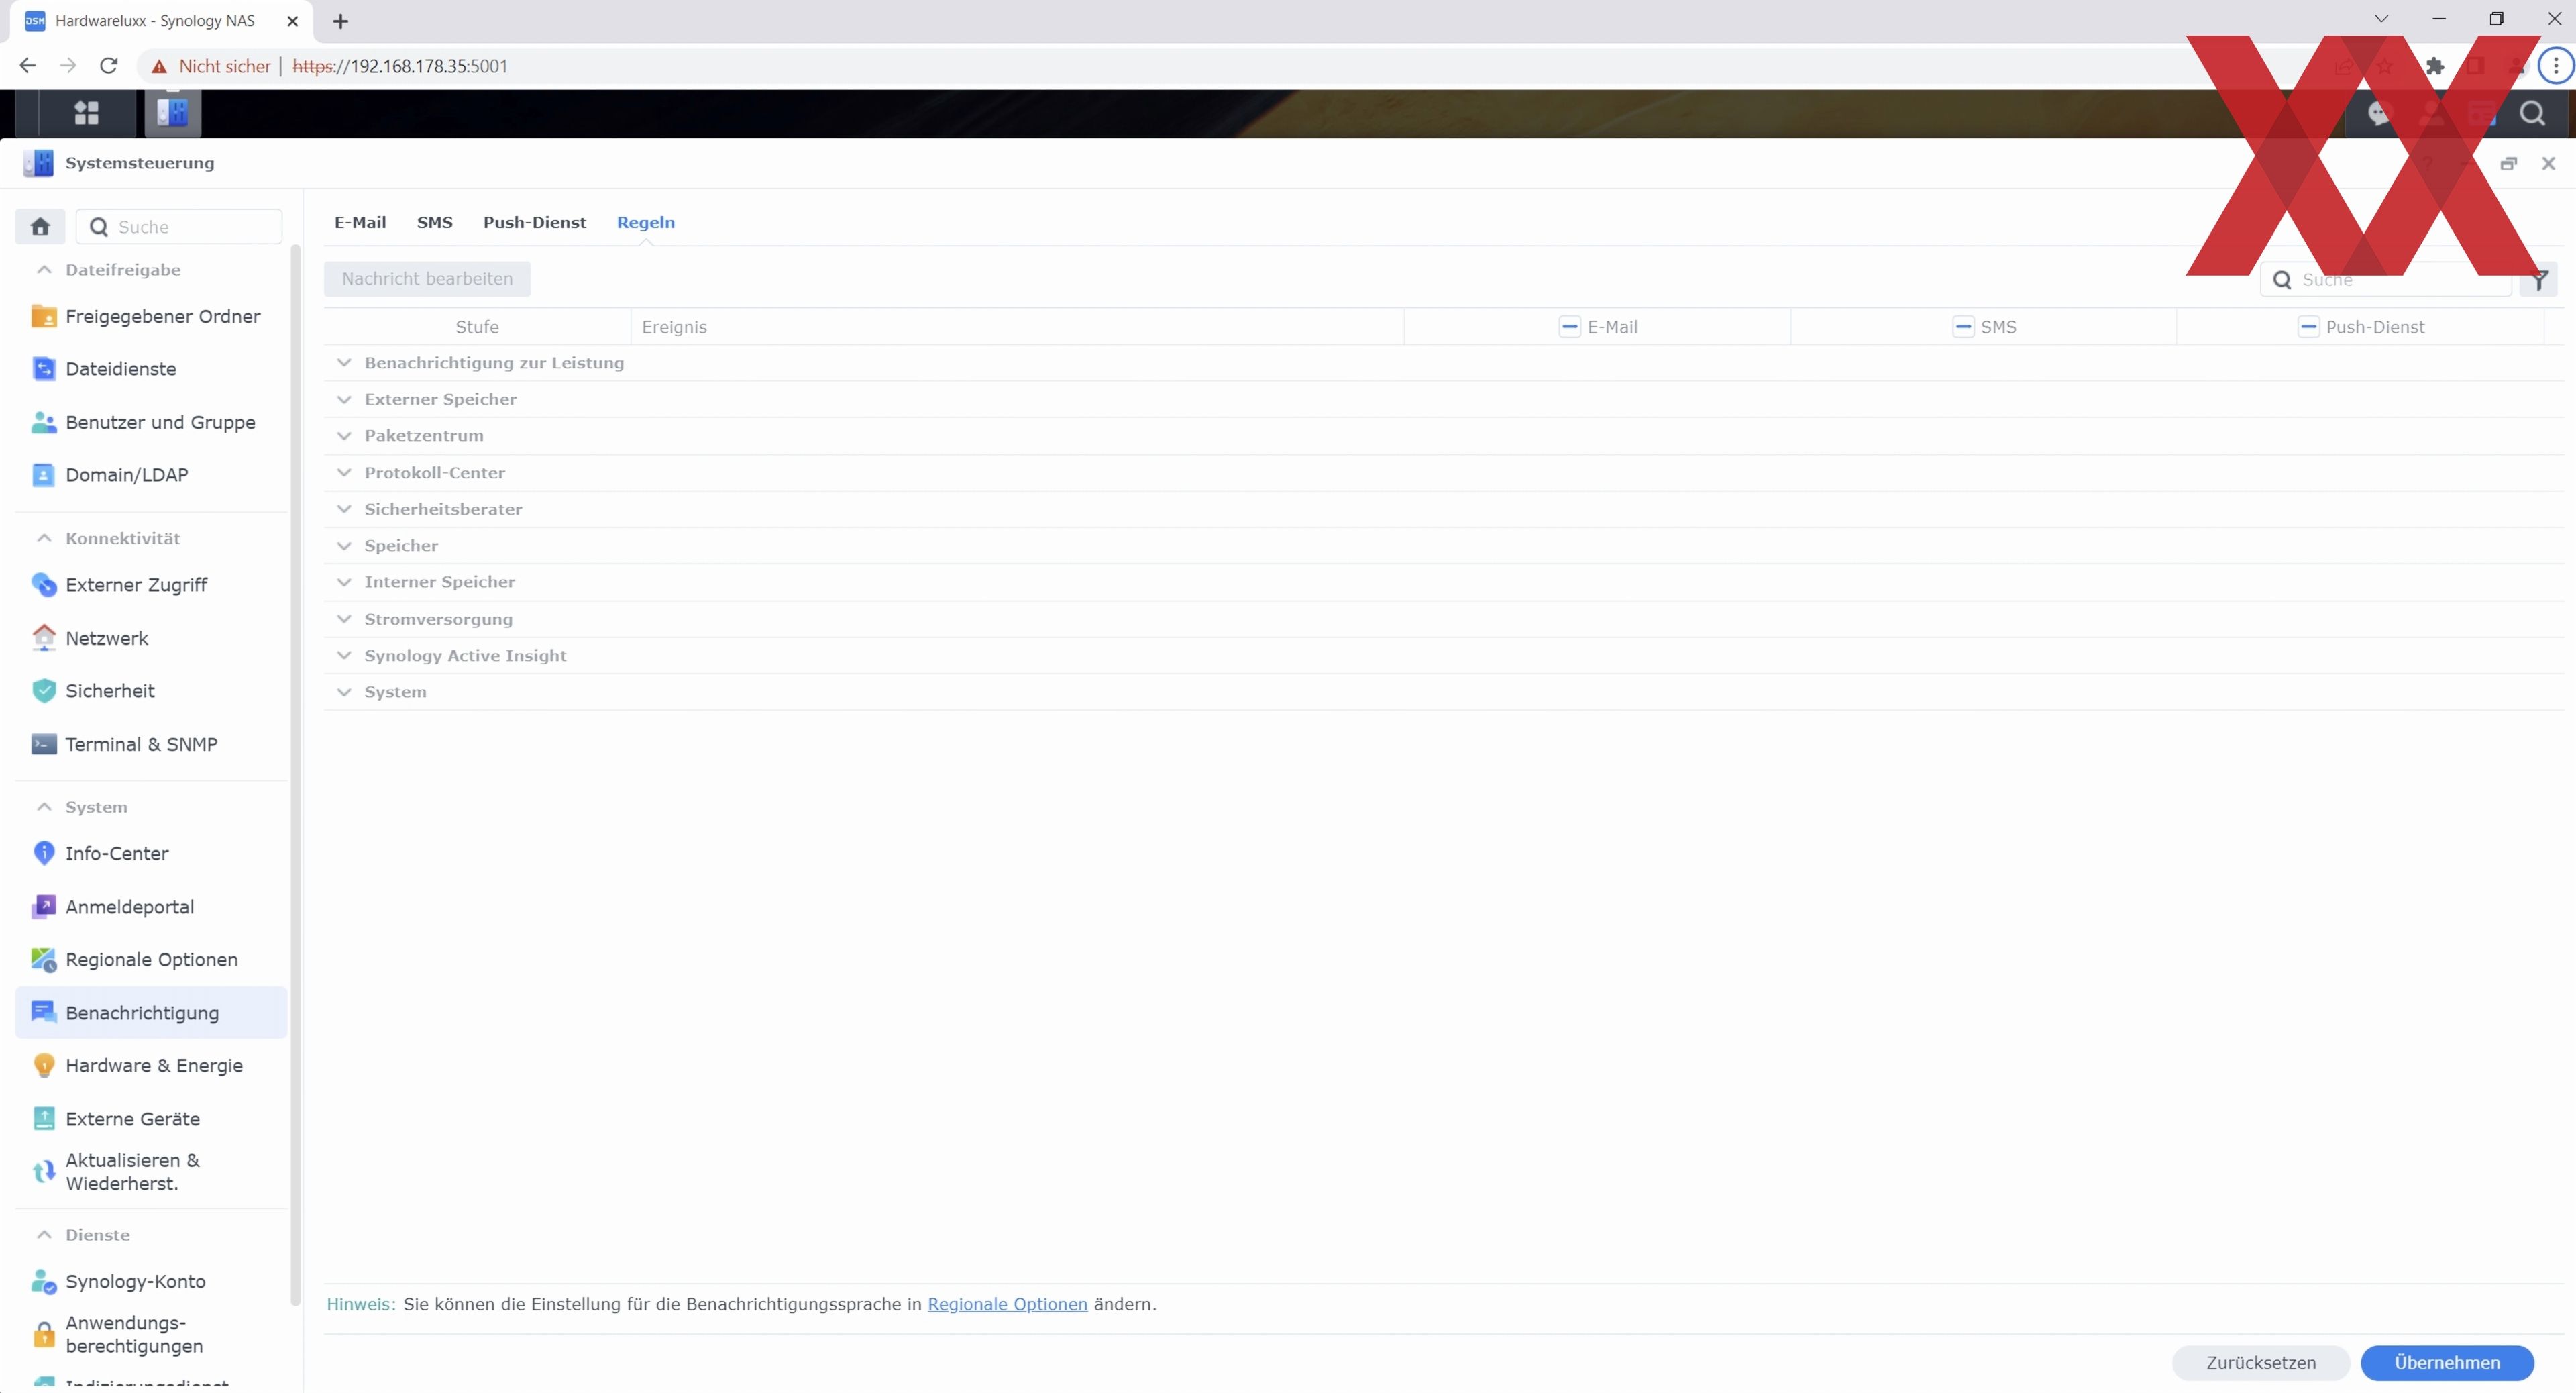The width and height of the screenshot is (2576, 1393).
Task: Go to the control panel home icon
Action: [x=40, y=227]
